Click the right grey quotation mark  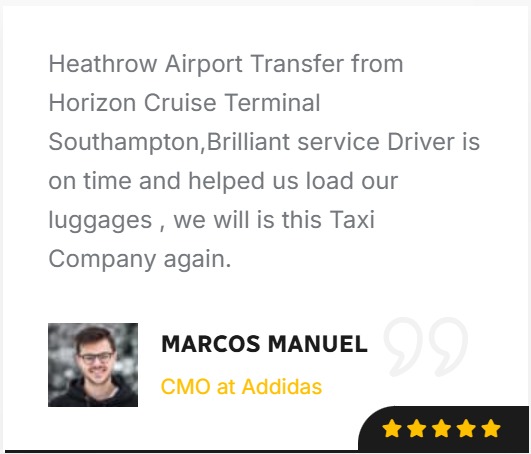tap(447, 347)
